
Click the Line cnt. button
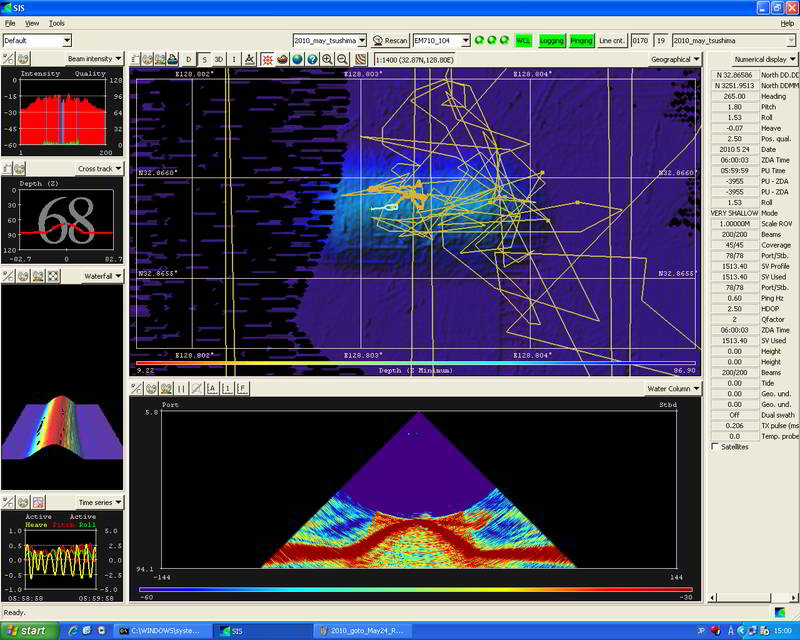click(x=611, y=40)
